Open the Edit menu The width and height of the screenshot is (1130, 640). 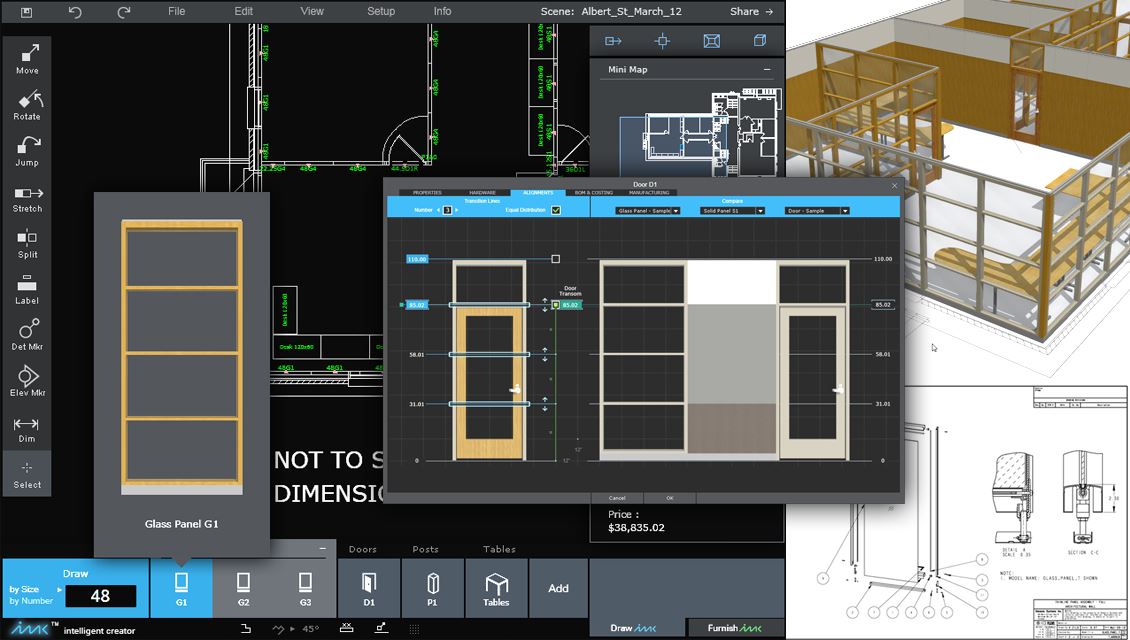click(x=244, y=12)
